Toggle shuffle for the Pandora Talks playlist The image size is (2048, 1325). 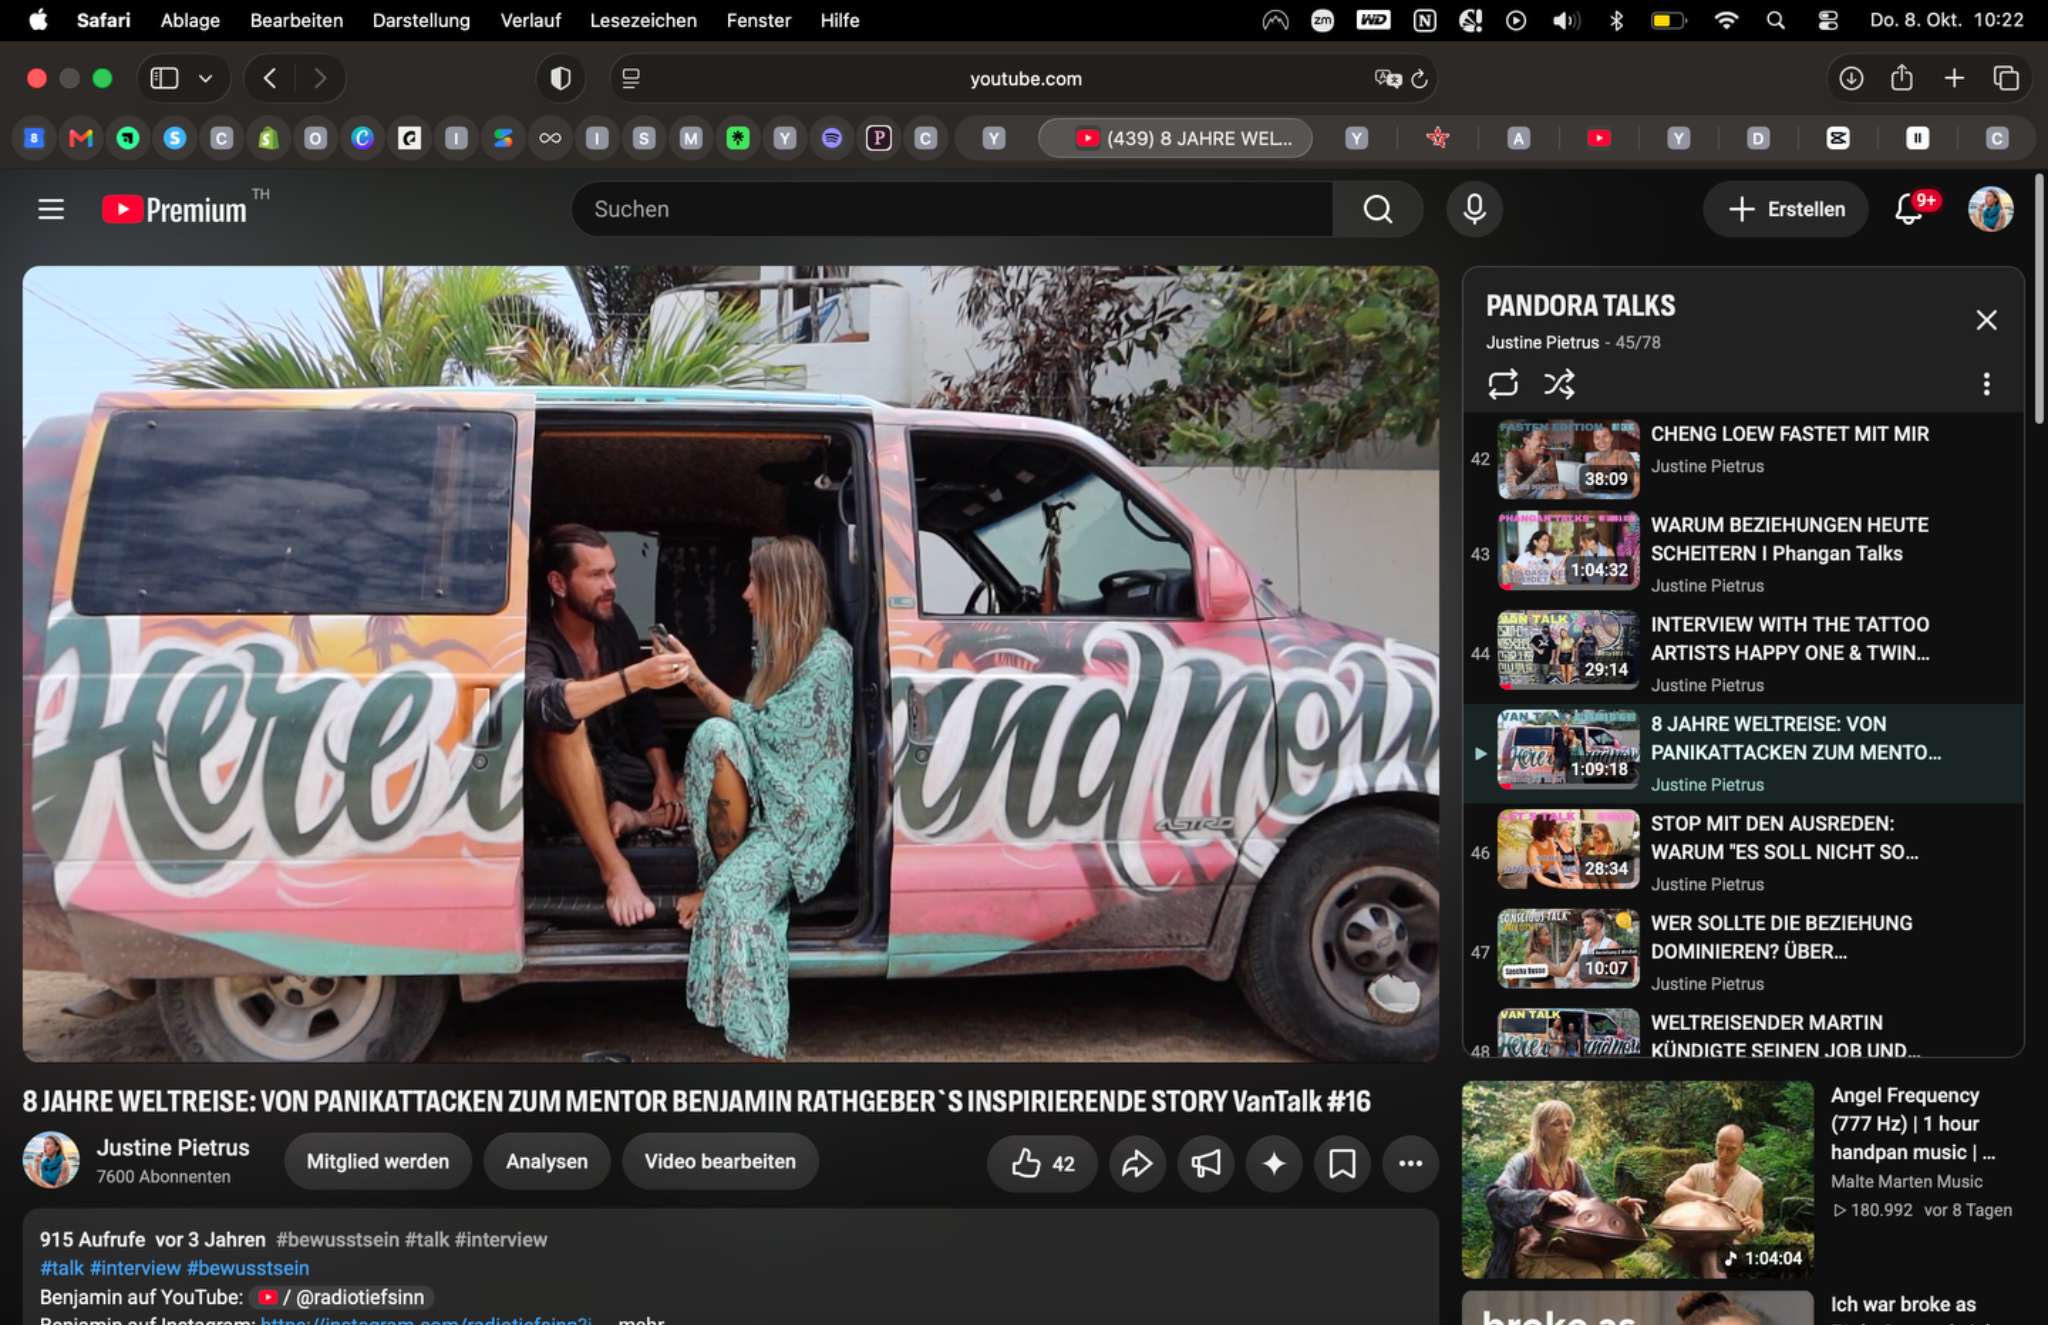click(1559, 384)
